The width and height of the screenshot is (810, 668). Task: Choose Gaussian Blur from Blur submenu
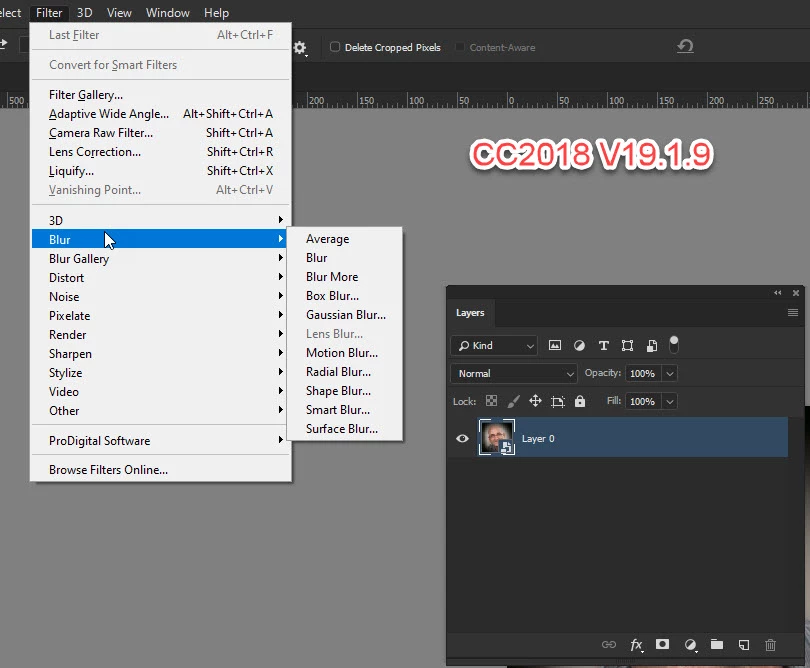345,315
